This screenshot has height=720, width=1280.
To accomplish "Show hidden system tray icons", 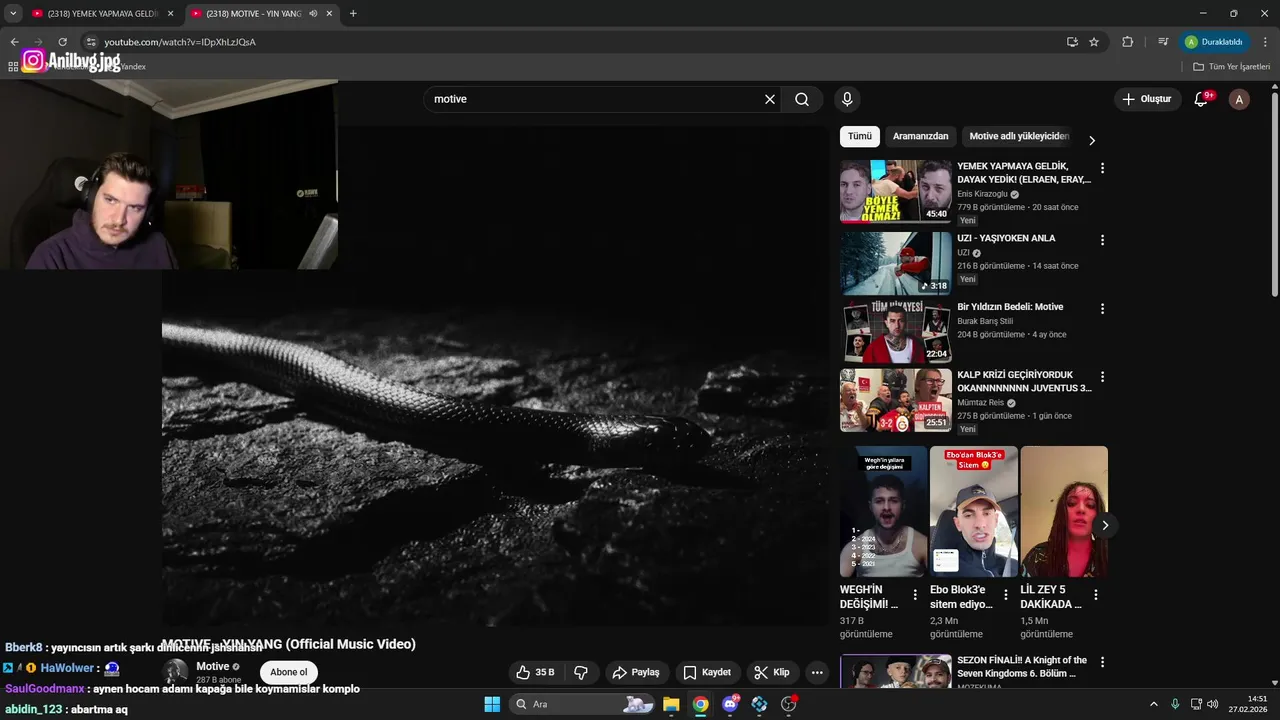I will tap(1153, 704).
